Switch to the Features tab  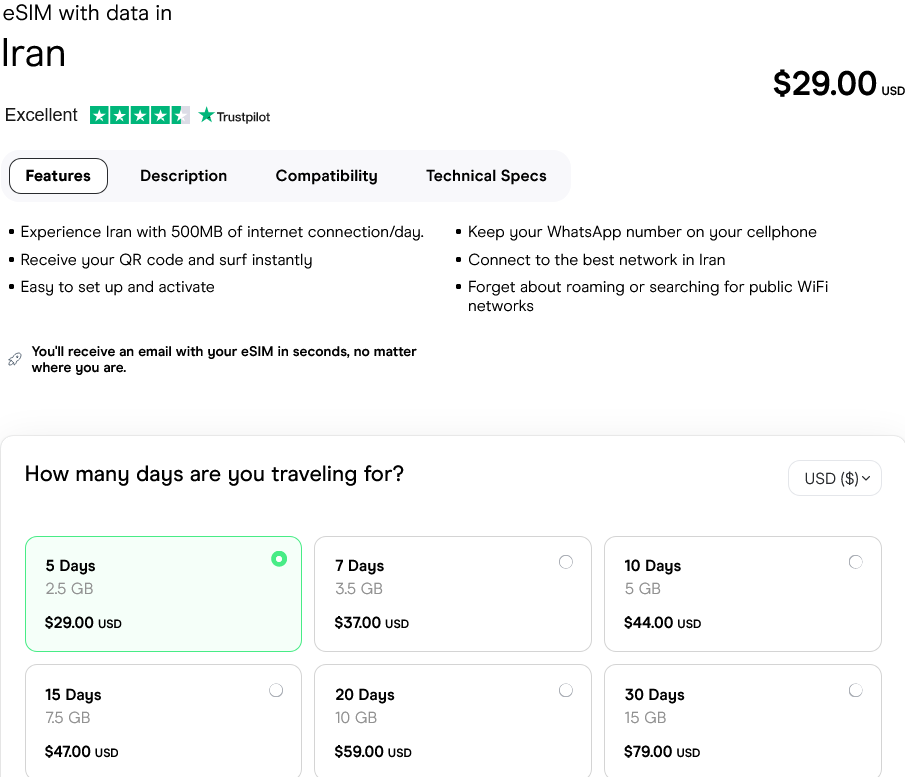pyautogui.click(x=58, y=176)
